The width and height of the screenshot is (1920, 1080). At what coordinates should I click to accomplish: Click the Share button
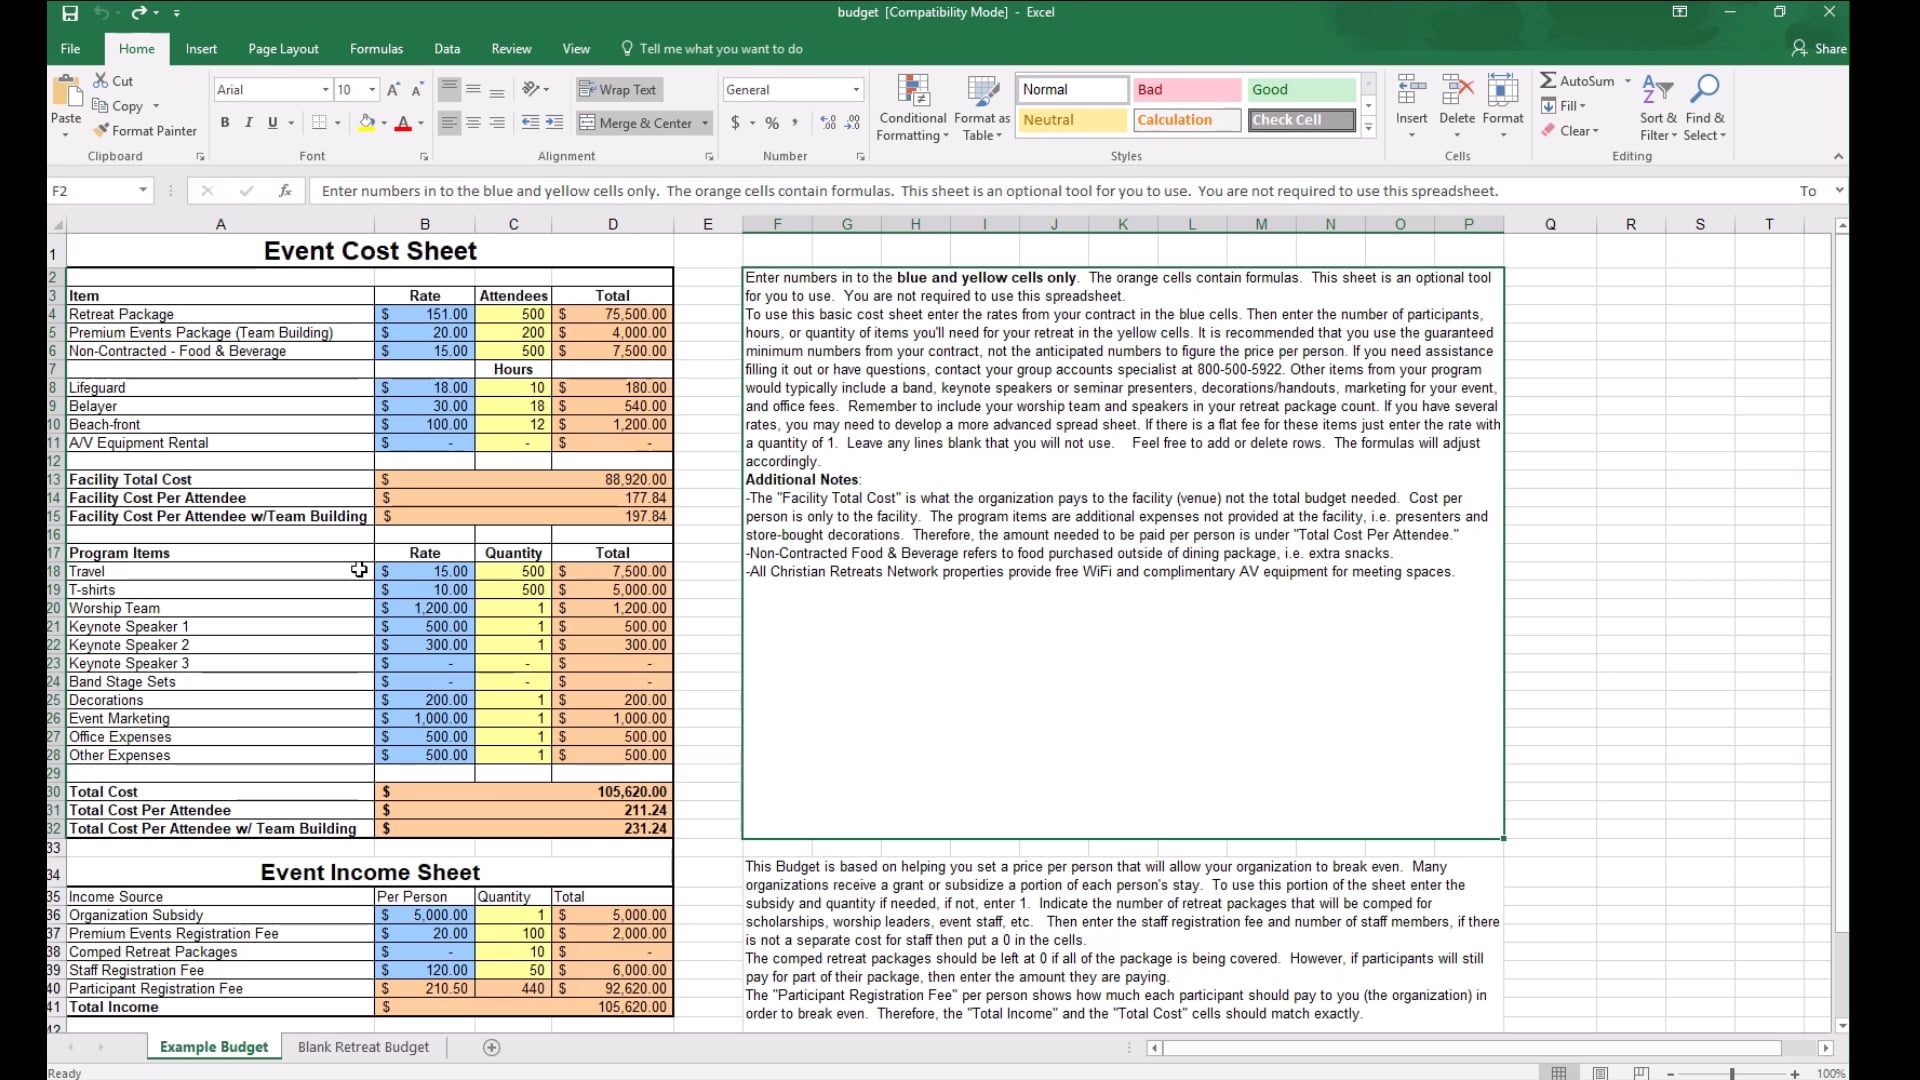(1820, 49)
